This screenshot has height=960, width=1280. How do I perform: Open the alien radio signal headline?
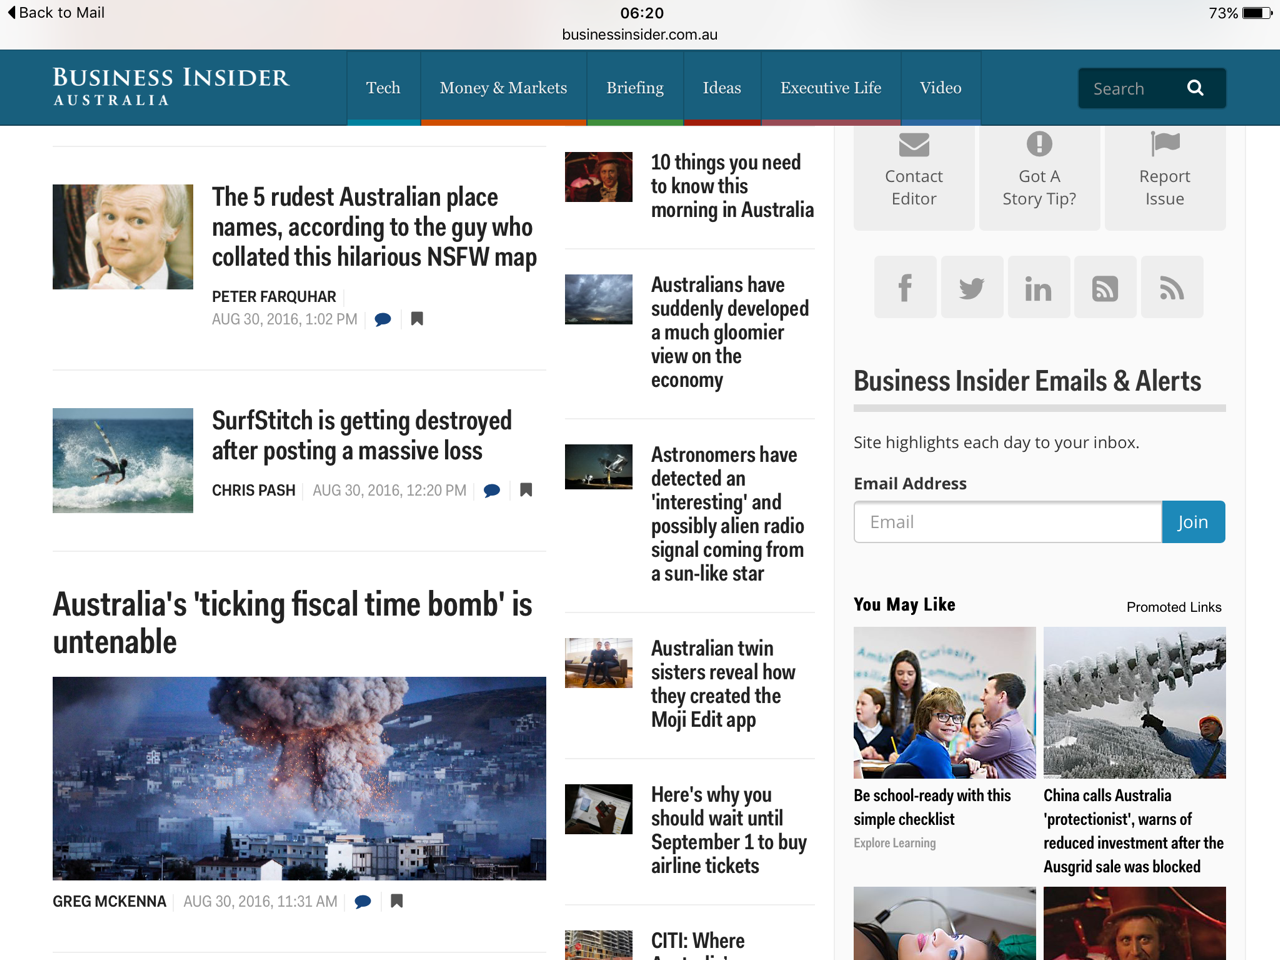pyautogui.click(x=727, y=514)
